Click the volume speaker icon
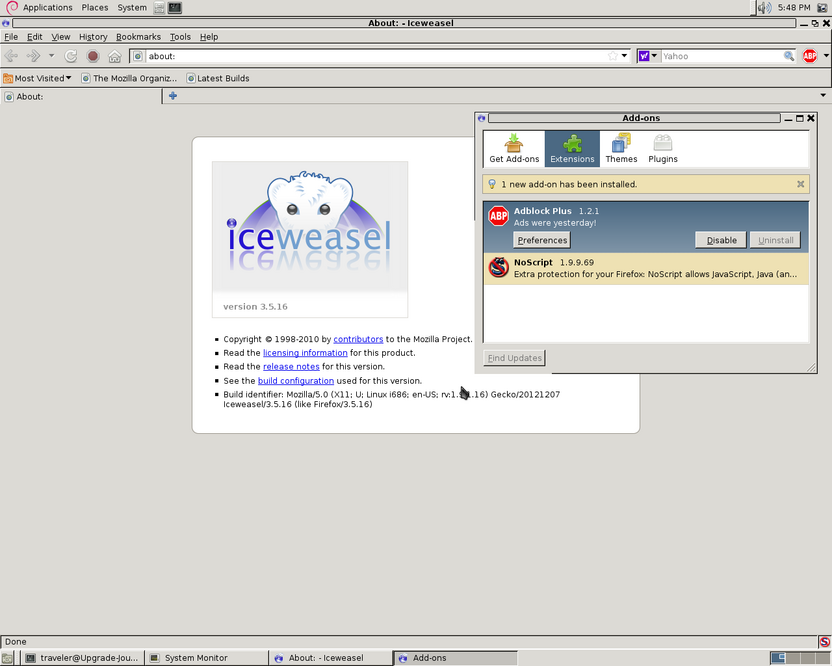832x666 pixels. (764, 7)
